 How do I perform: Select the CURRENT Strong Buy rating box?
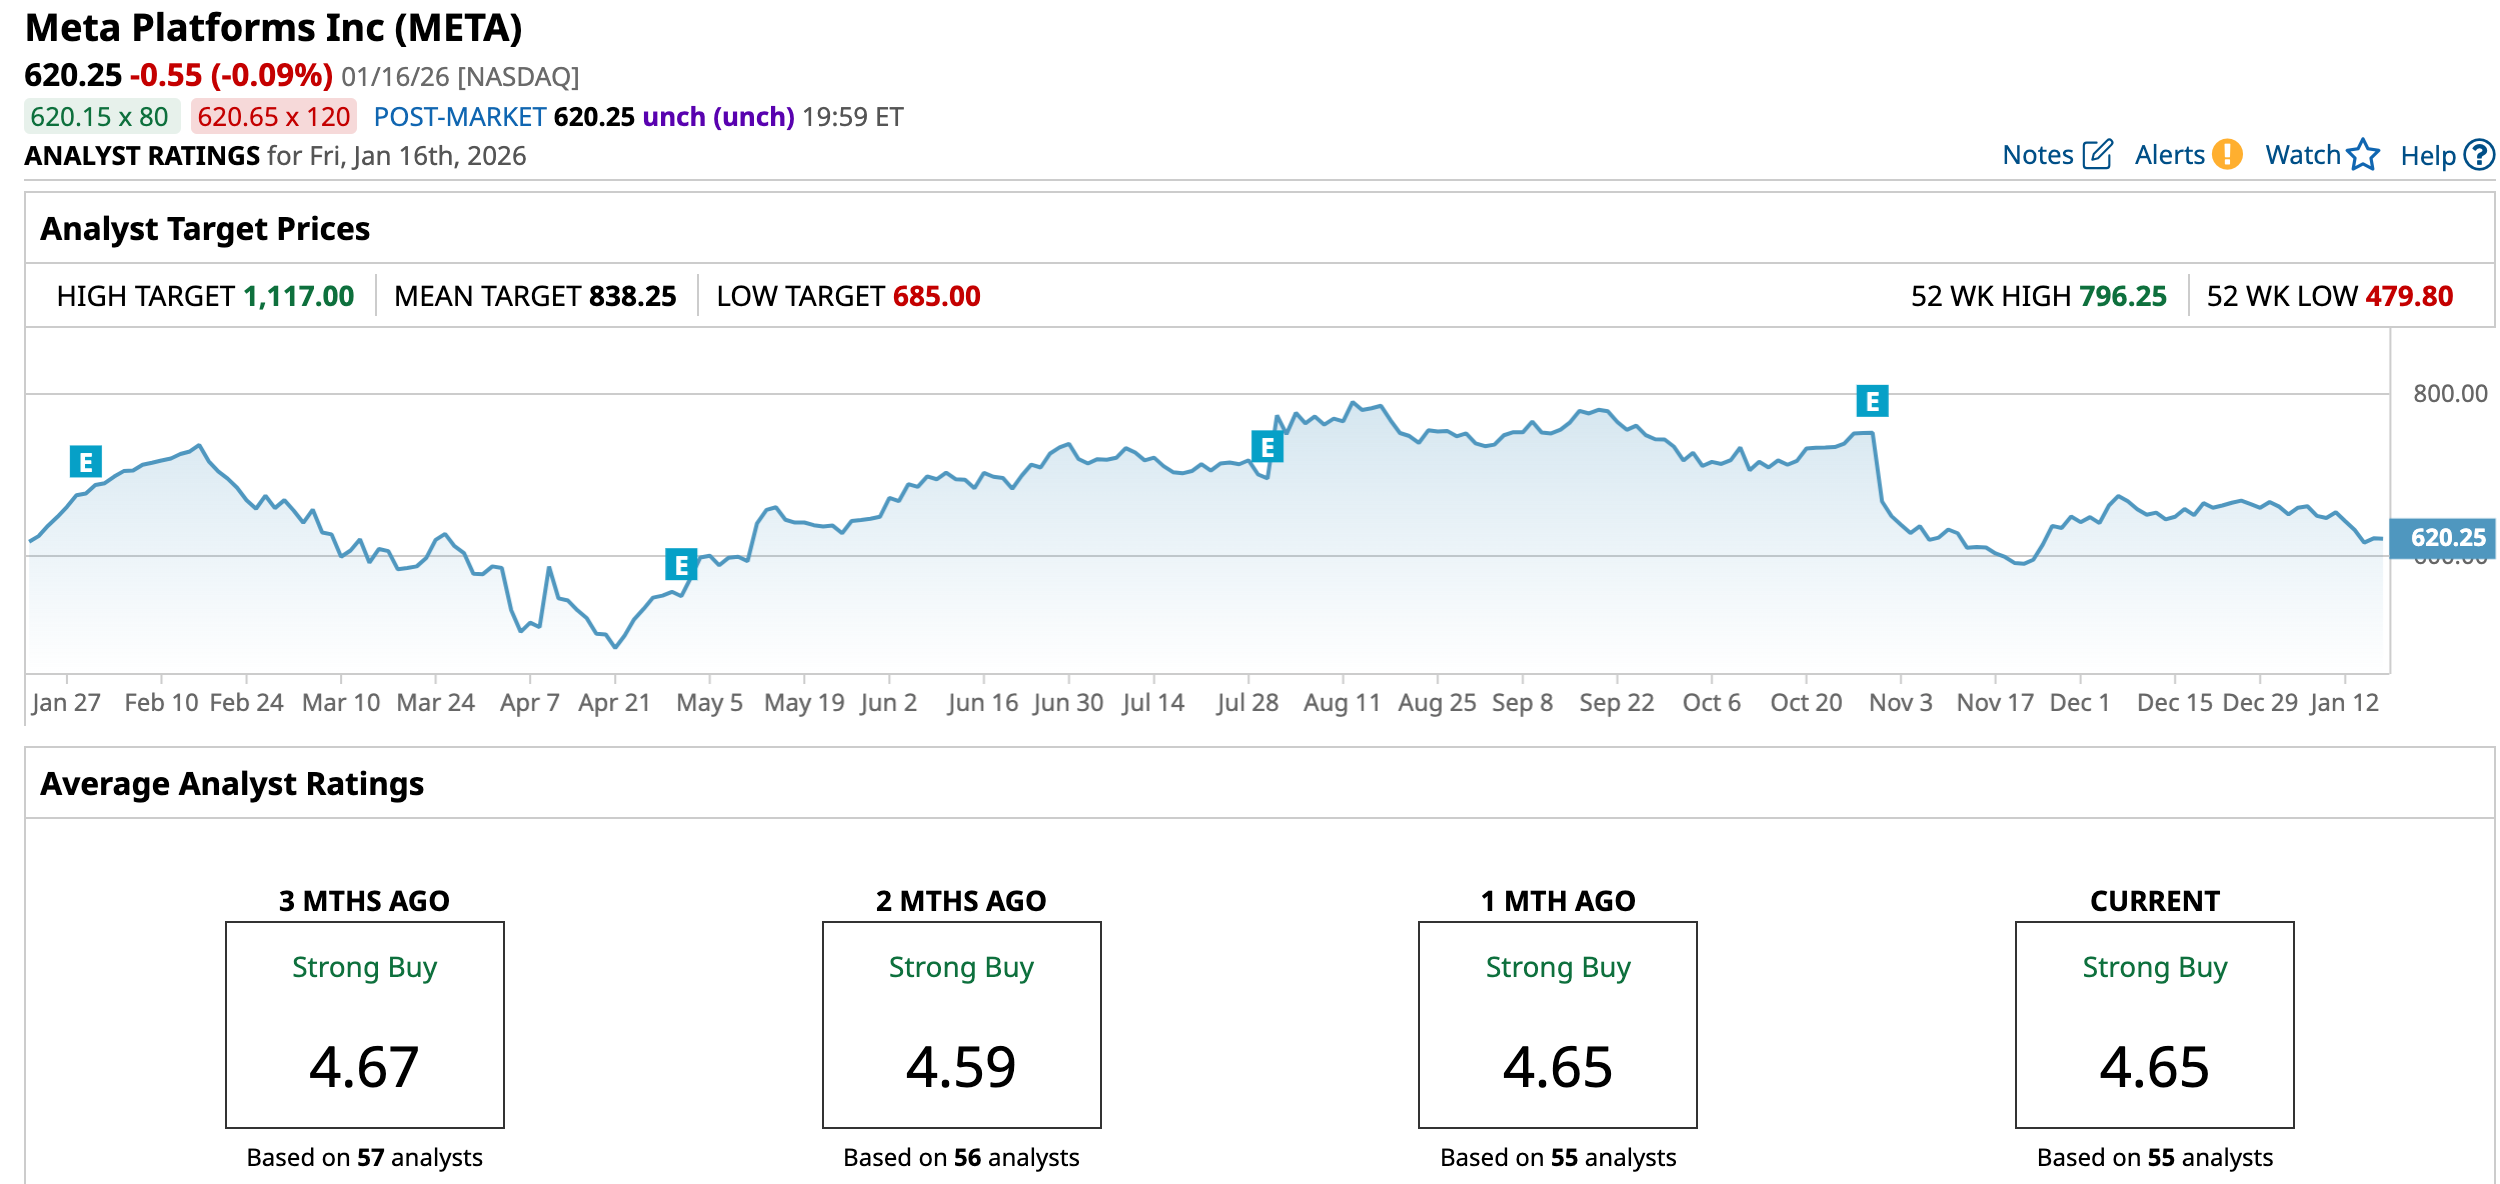[x=2154, y=1025]
